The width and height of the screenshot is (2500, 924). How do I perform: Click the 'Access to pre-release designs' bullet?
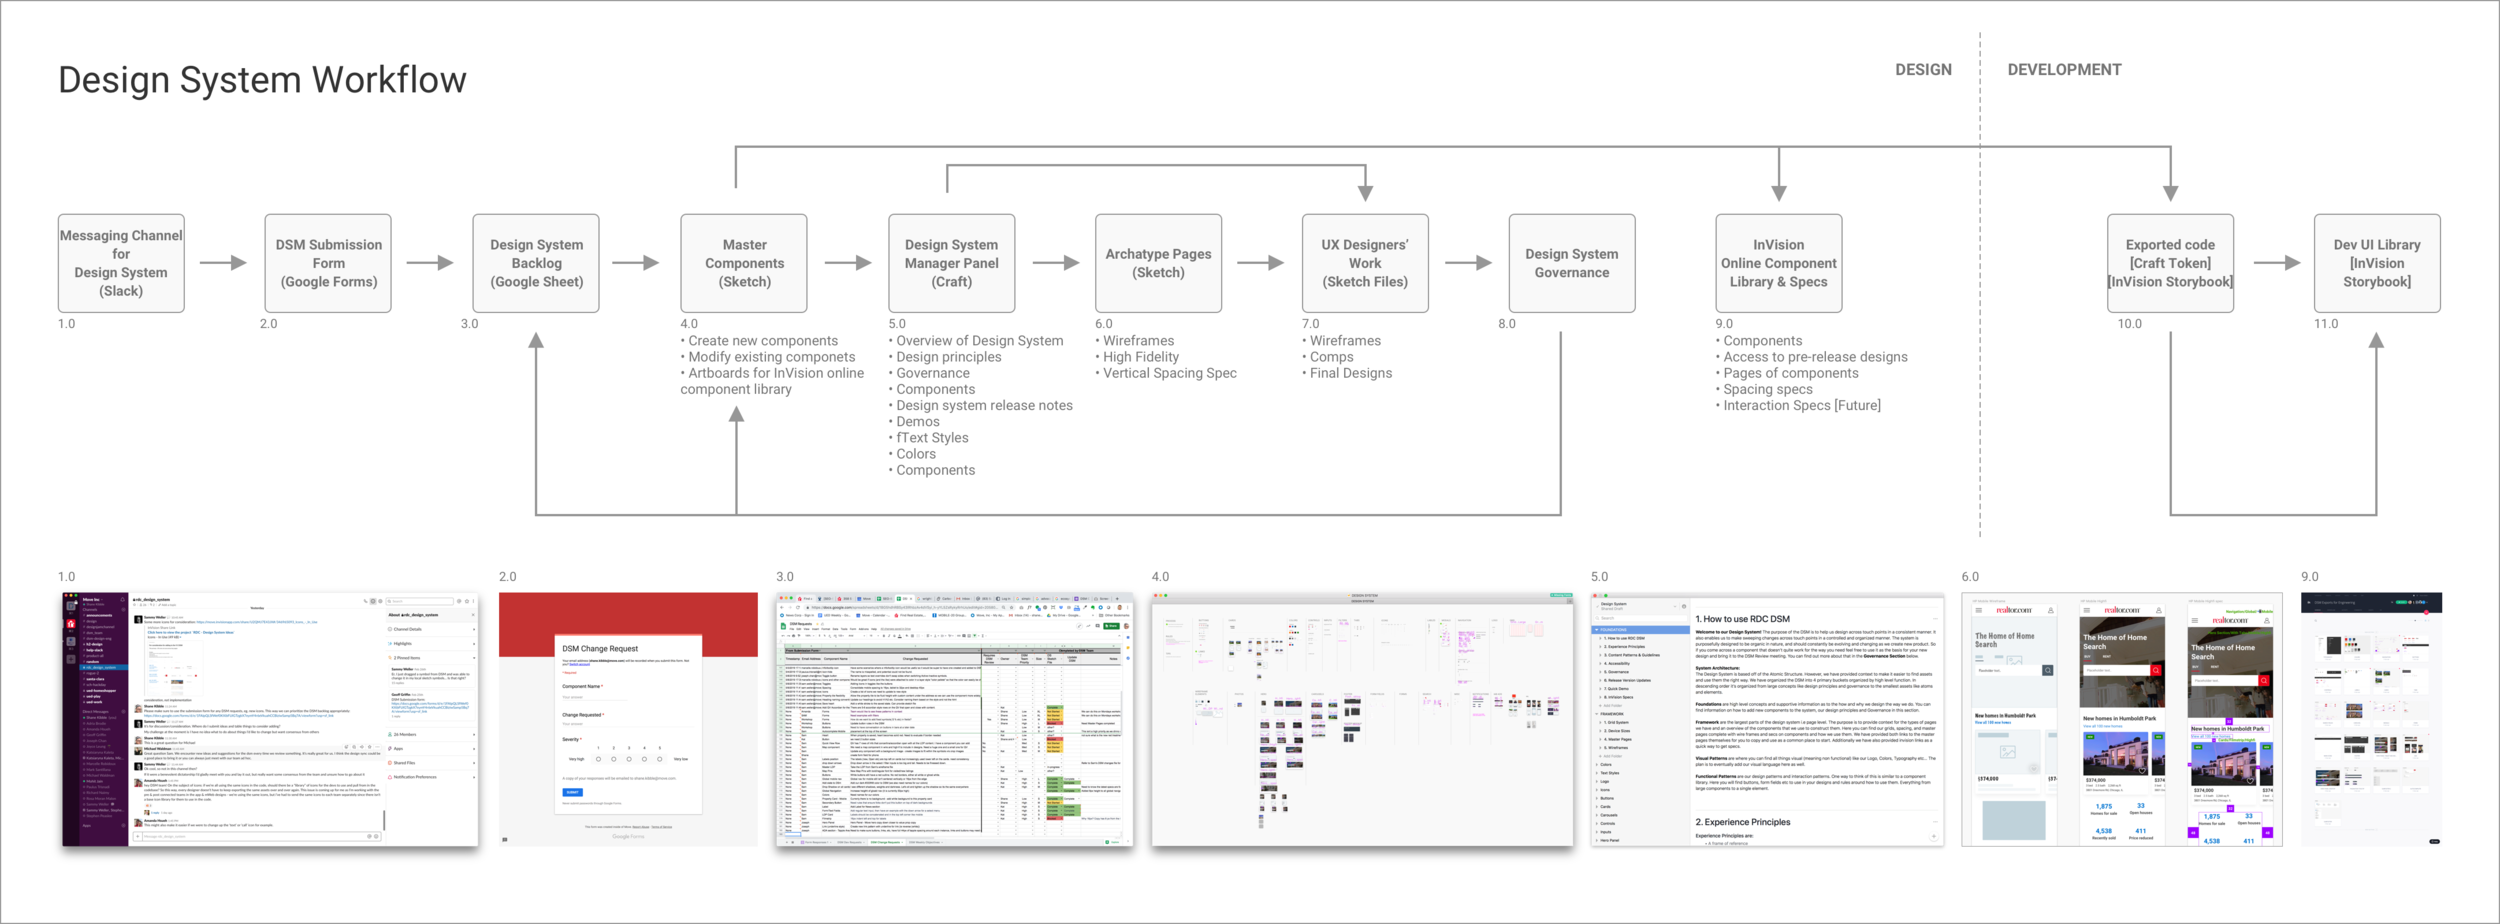tap(1812, 357)
